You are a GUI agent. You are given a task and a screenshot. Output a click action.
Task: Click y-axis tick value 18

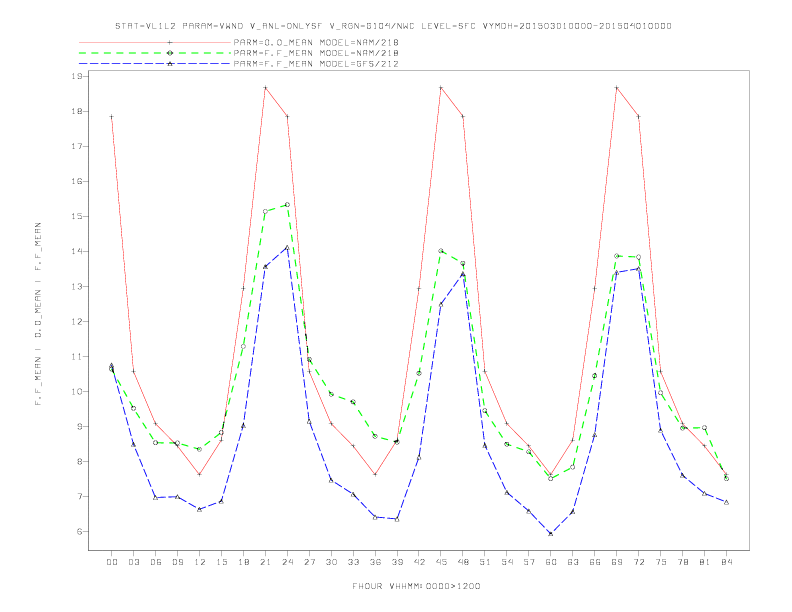[77, 112]
